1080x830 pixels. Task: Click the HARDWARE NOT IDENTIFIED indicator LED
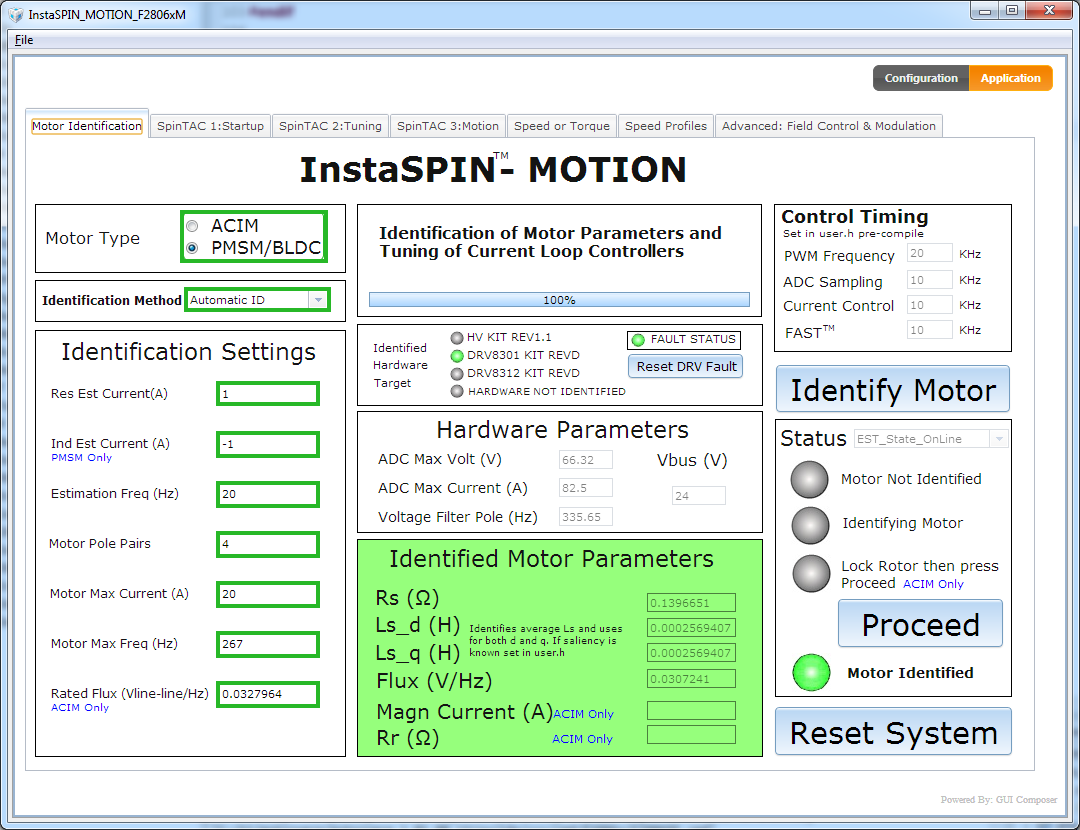457,391
